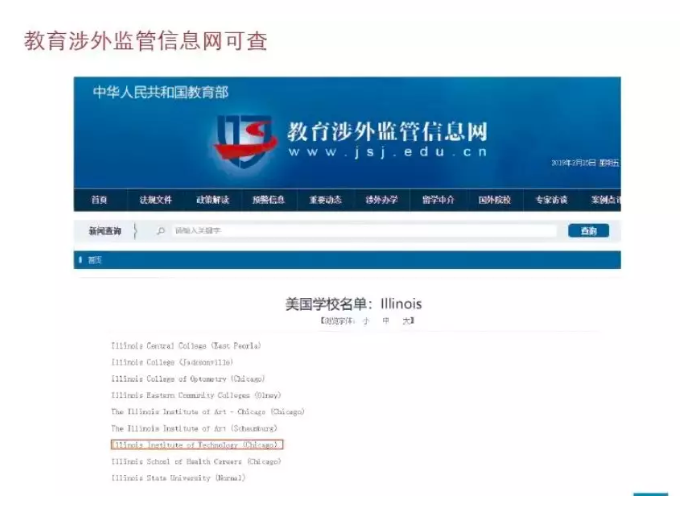
Task: Select Illinois College (Jacksonville)
Action: 172,363
